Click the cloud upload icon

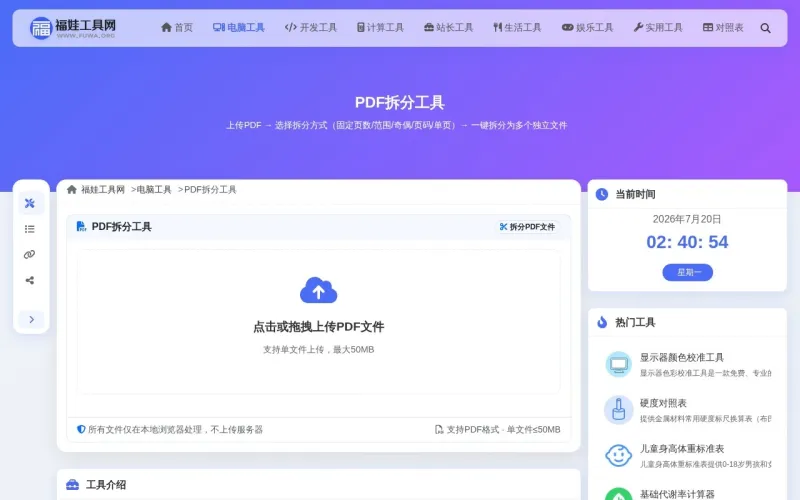[x=318, y=290]
